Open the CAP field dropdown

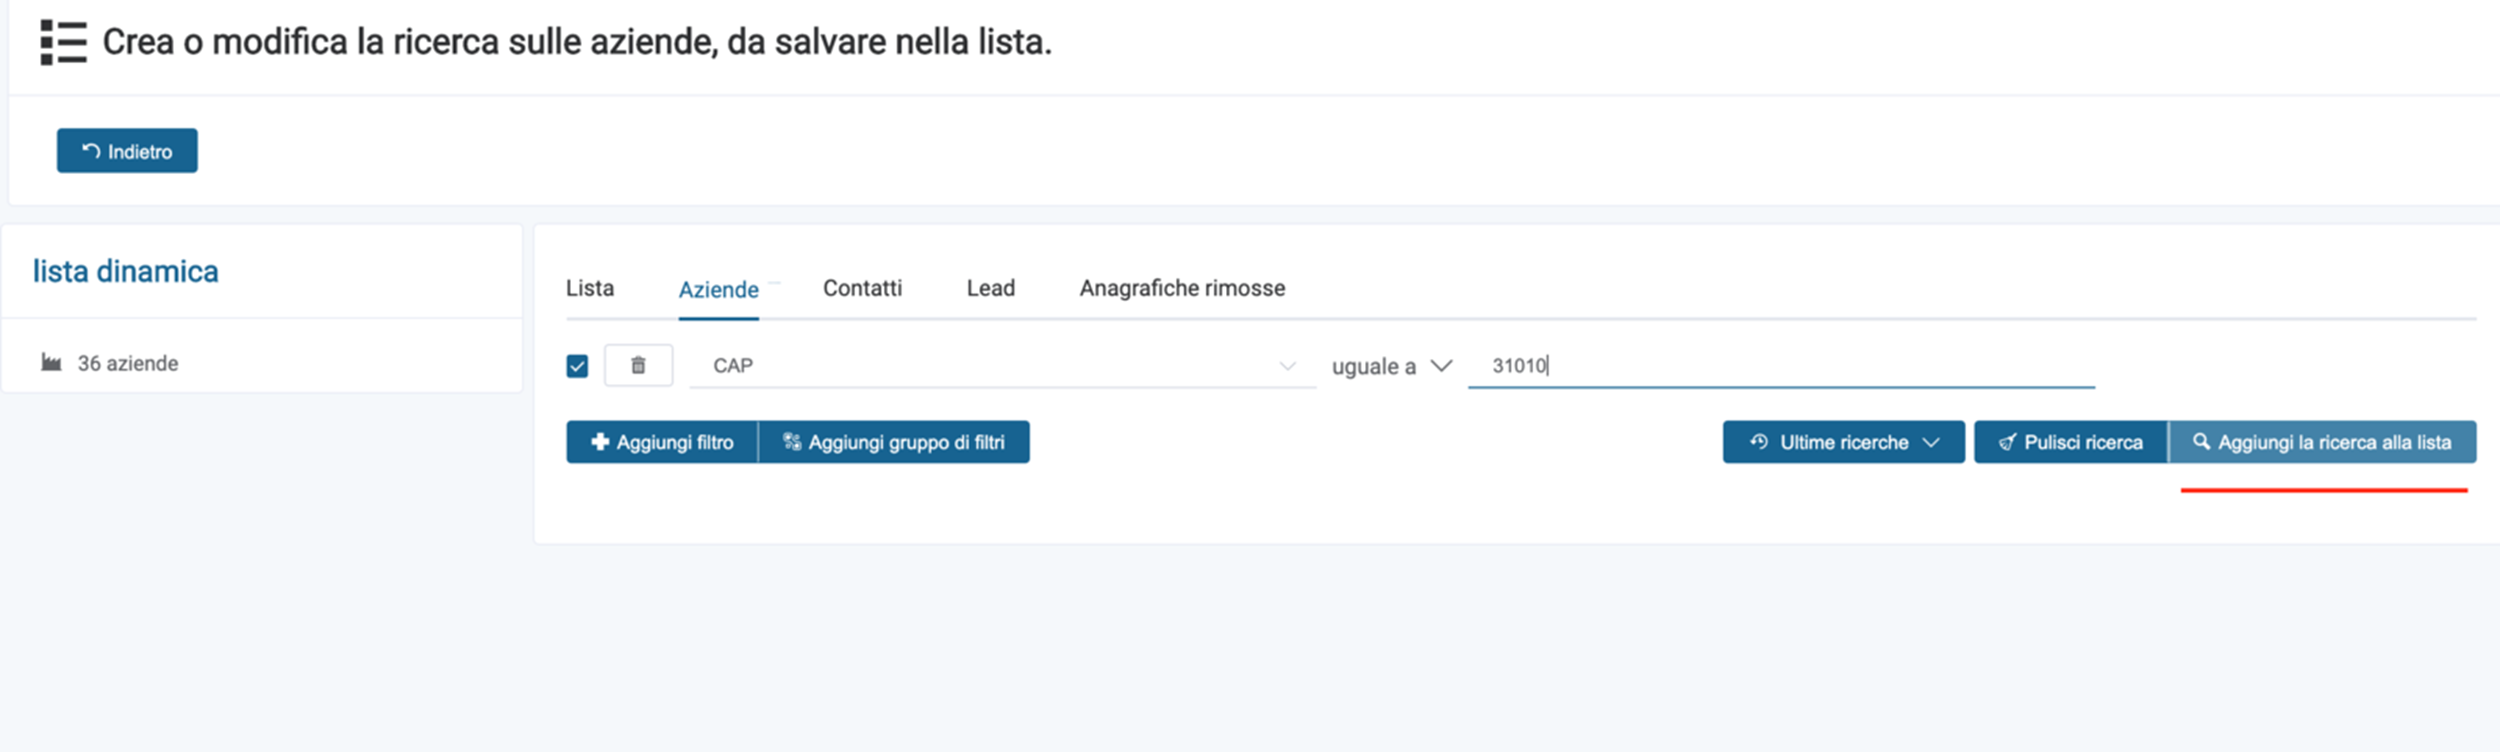click(x=1003, y=366)
